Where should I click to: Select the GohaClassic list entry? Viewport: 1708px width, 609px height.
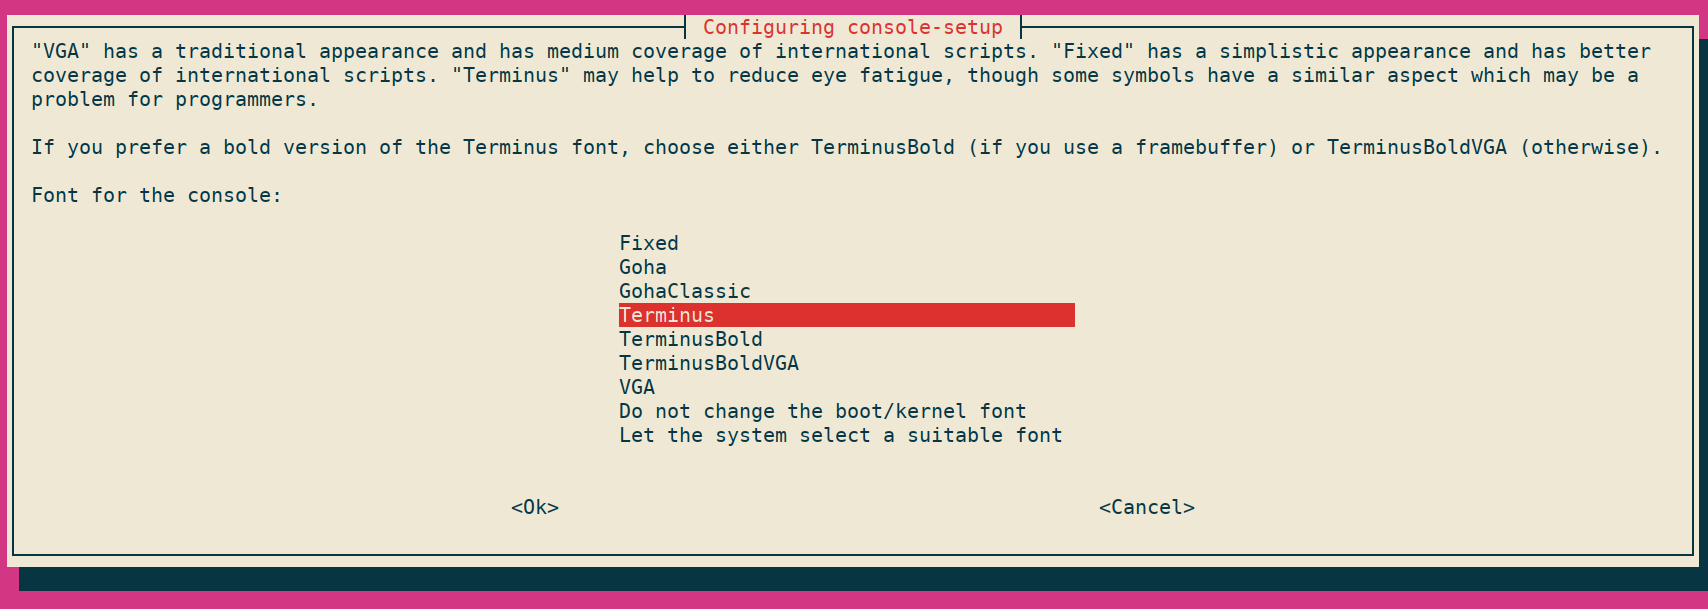(x=685, y=291)
